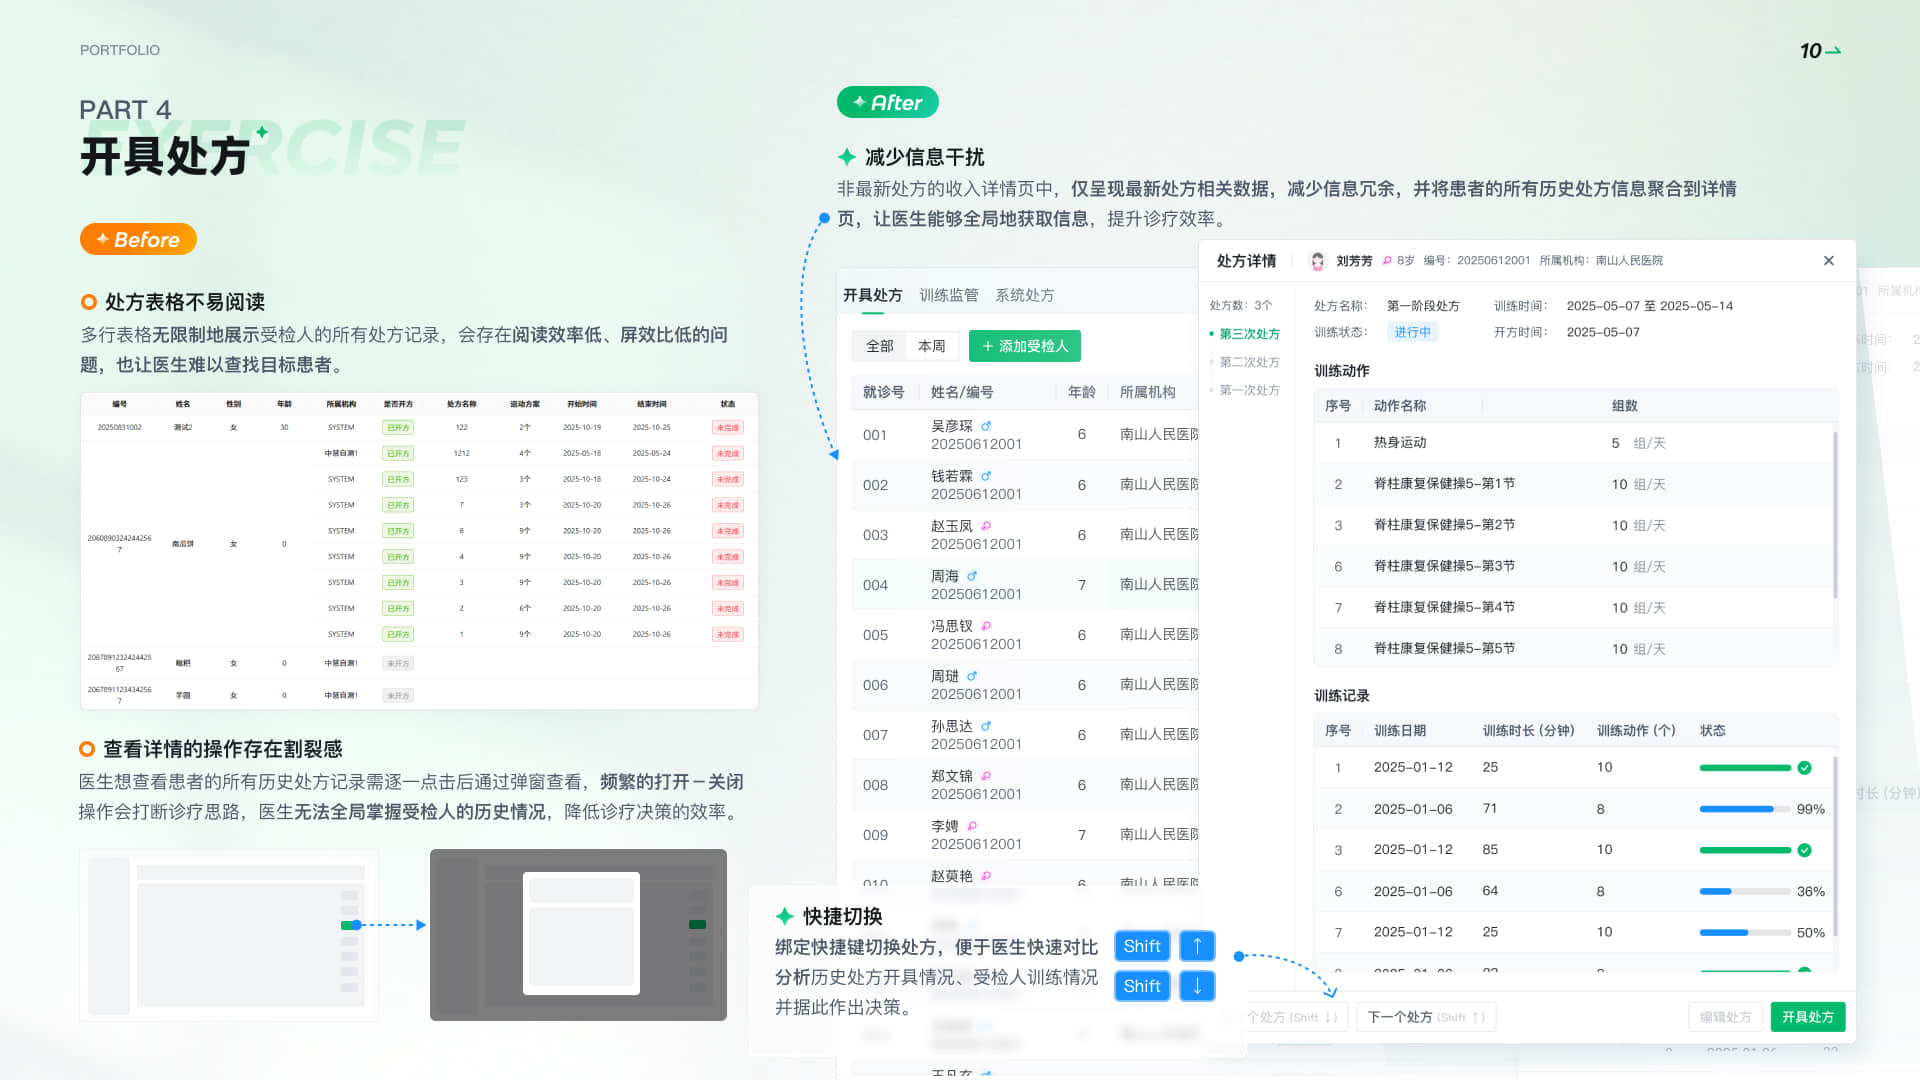
Task: Click completed checkmark in training record row 3
Action: pyautogui.click(x=1804, y=850)
